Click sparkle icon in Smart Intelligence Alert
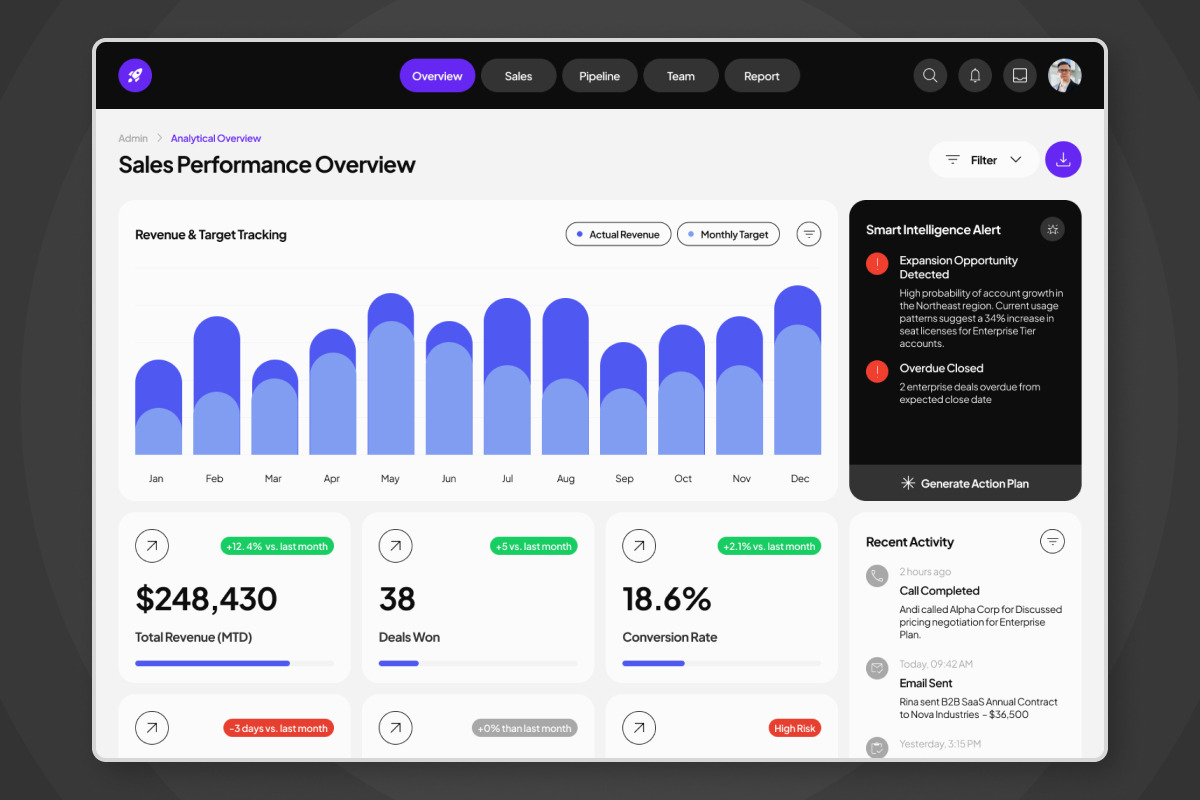The height and width of the screenshot is (800, 1200). pyautogui.click(x=1052, y=229)
